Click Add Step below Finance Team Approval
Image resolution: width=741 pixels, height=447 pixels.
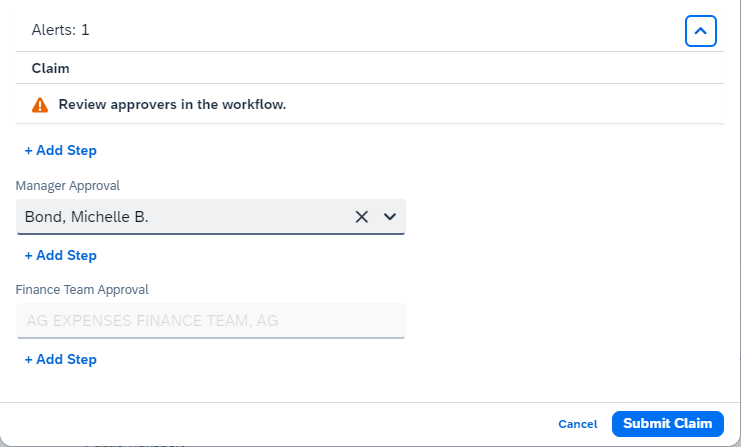60,360
